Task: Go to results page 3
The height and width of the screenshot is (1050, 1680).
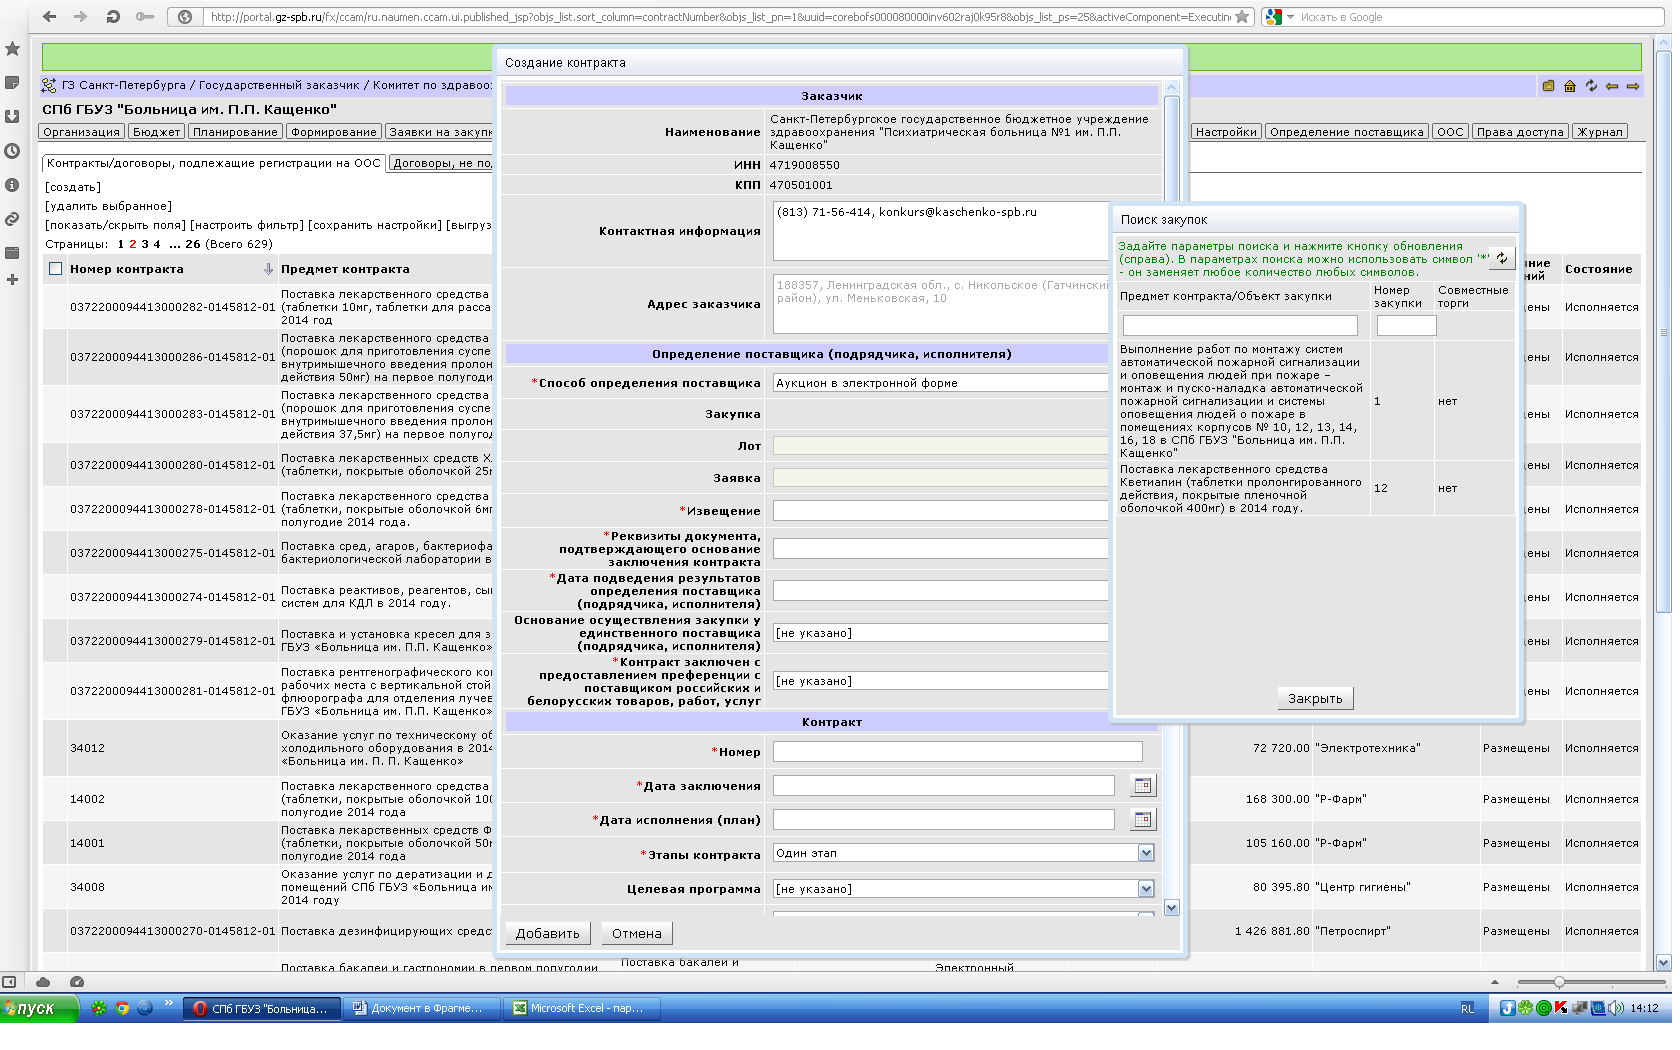Action: [145, 244]
